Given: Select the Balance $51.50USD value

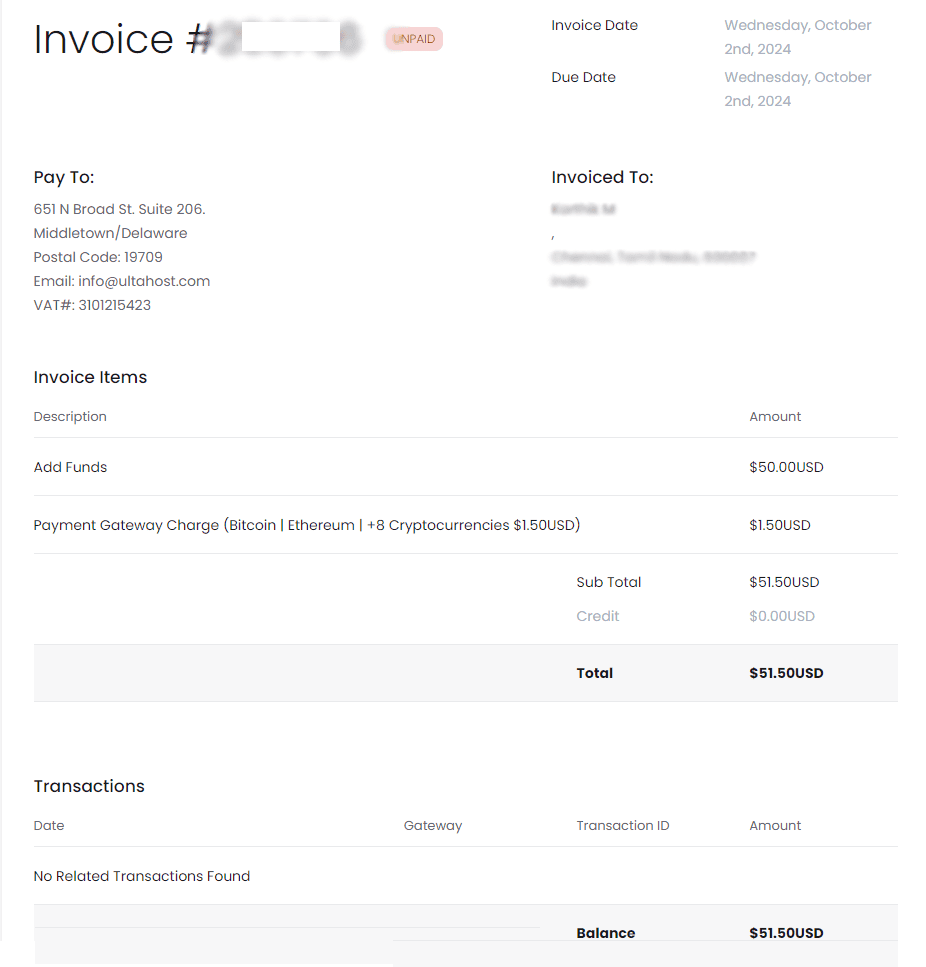Looking at the screenshot, I should point(786,933).
